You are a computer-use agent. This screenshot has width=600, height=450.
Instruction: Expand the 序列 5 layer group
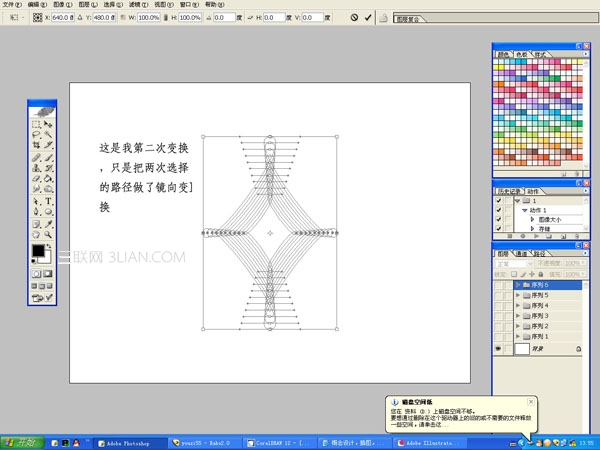click(518, 295)
